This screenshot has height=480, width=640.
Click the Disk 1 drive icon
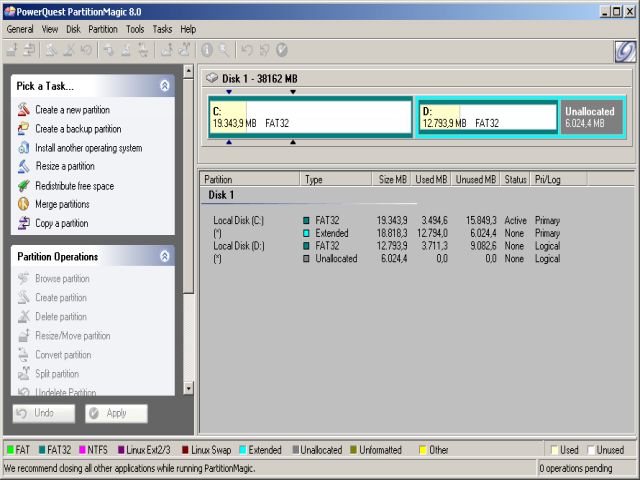(x=211, y=78)
